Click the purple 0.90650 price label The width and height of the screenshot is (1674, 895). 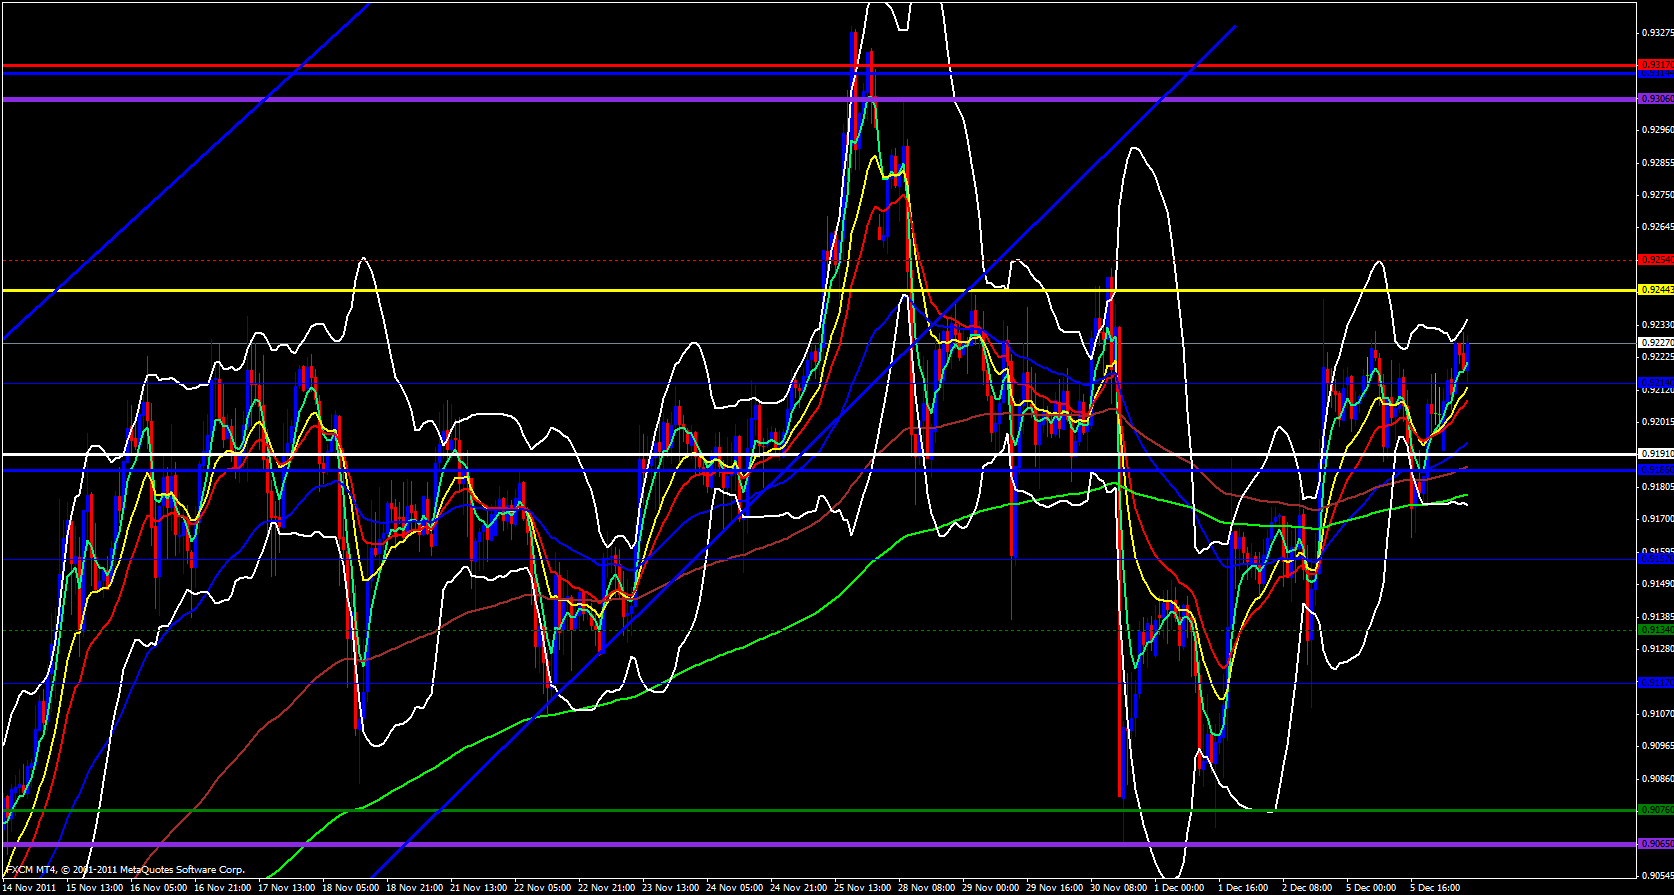click(1656, 844)
